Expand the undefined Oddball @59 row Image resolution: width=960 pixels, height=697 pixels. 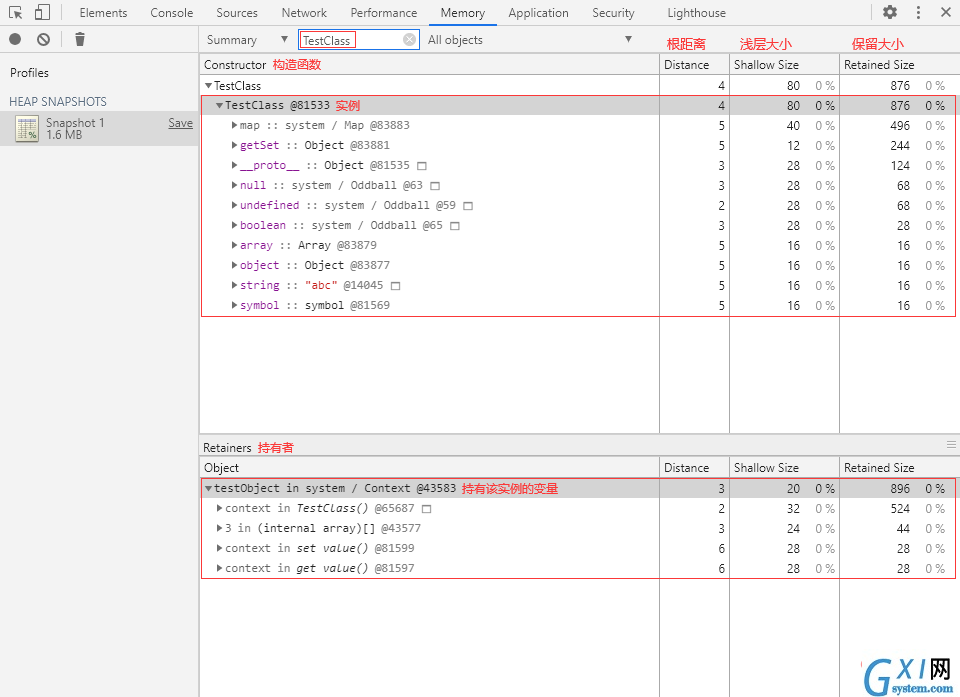click(234, 205)
